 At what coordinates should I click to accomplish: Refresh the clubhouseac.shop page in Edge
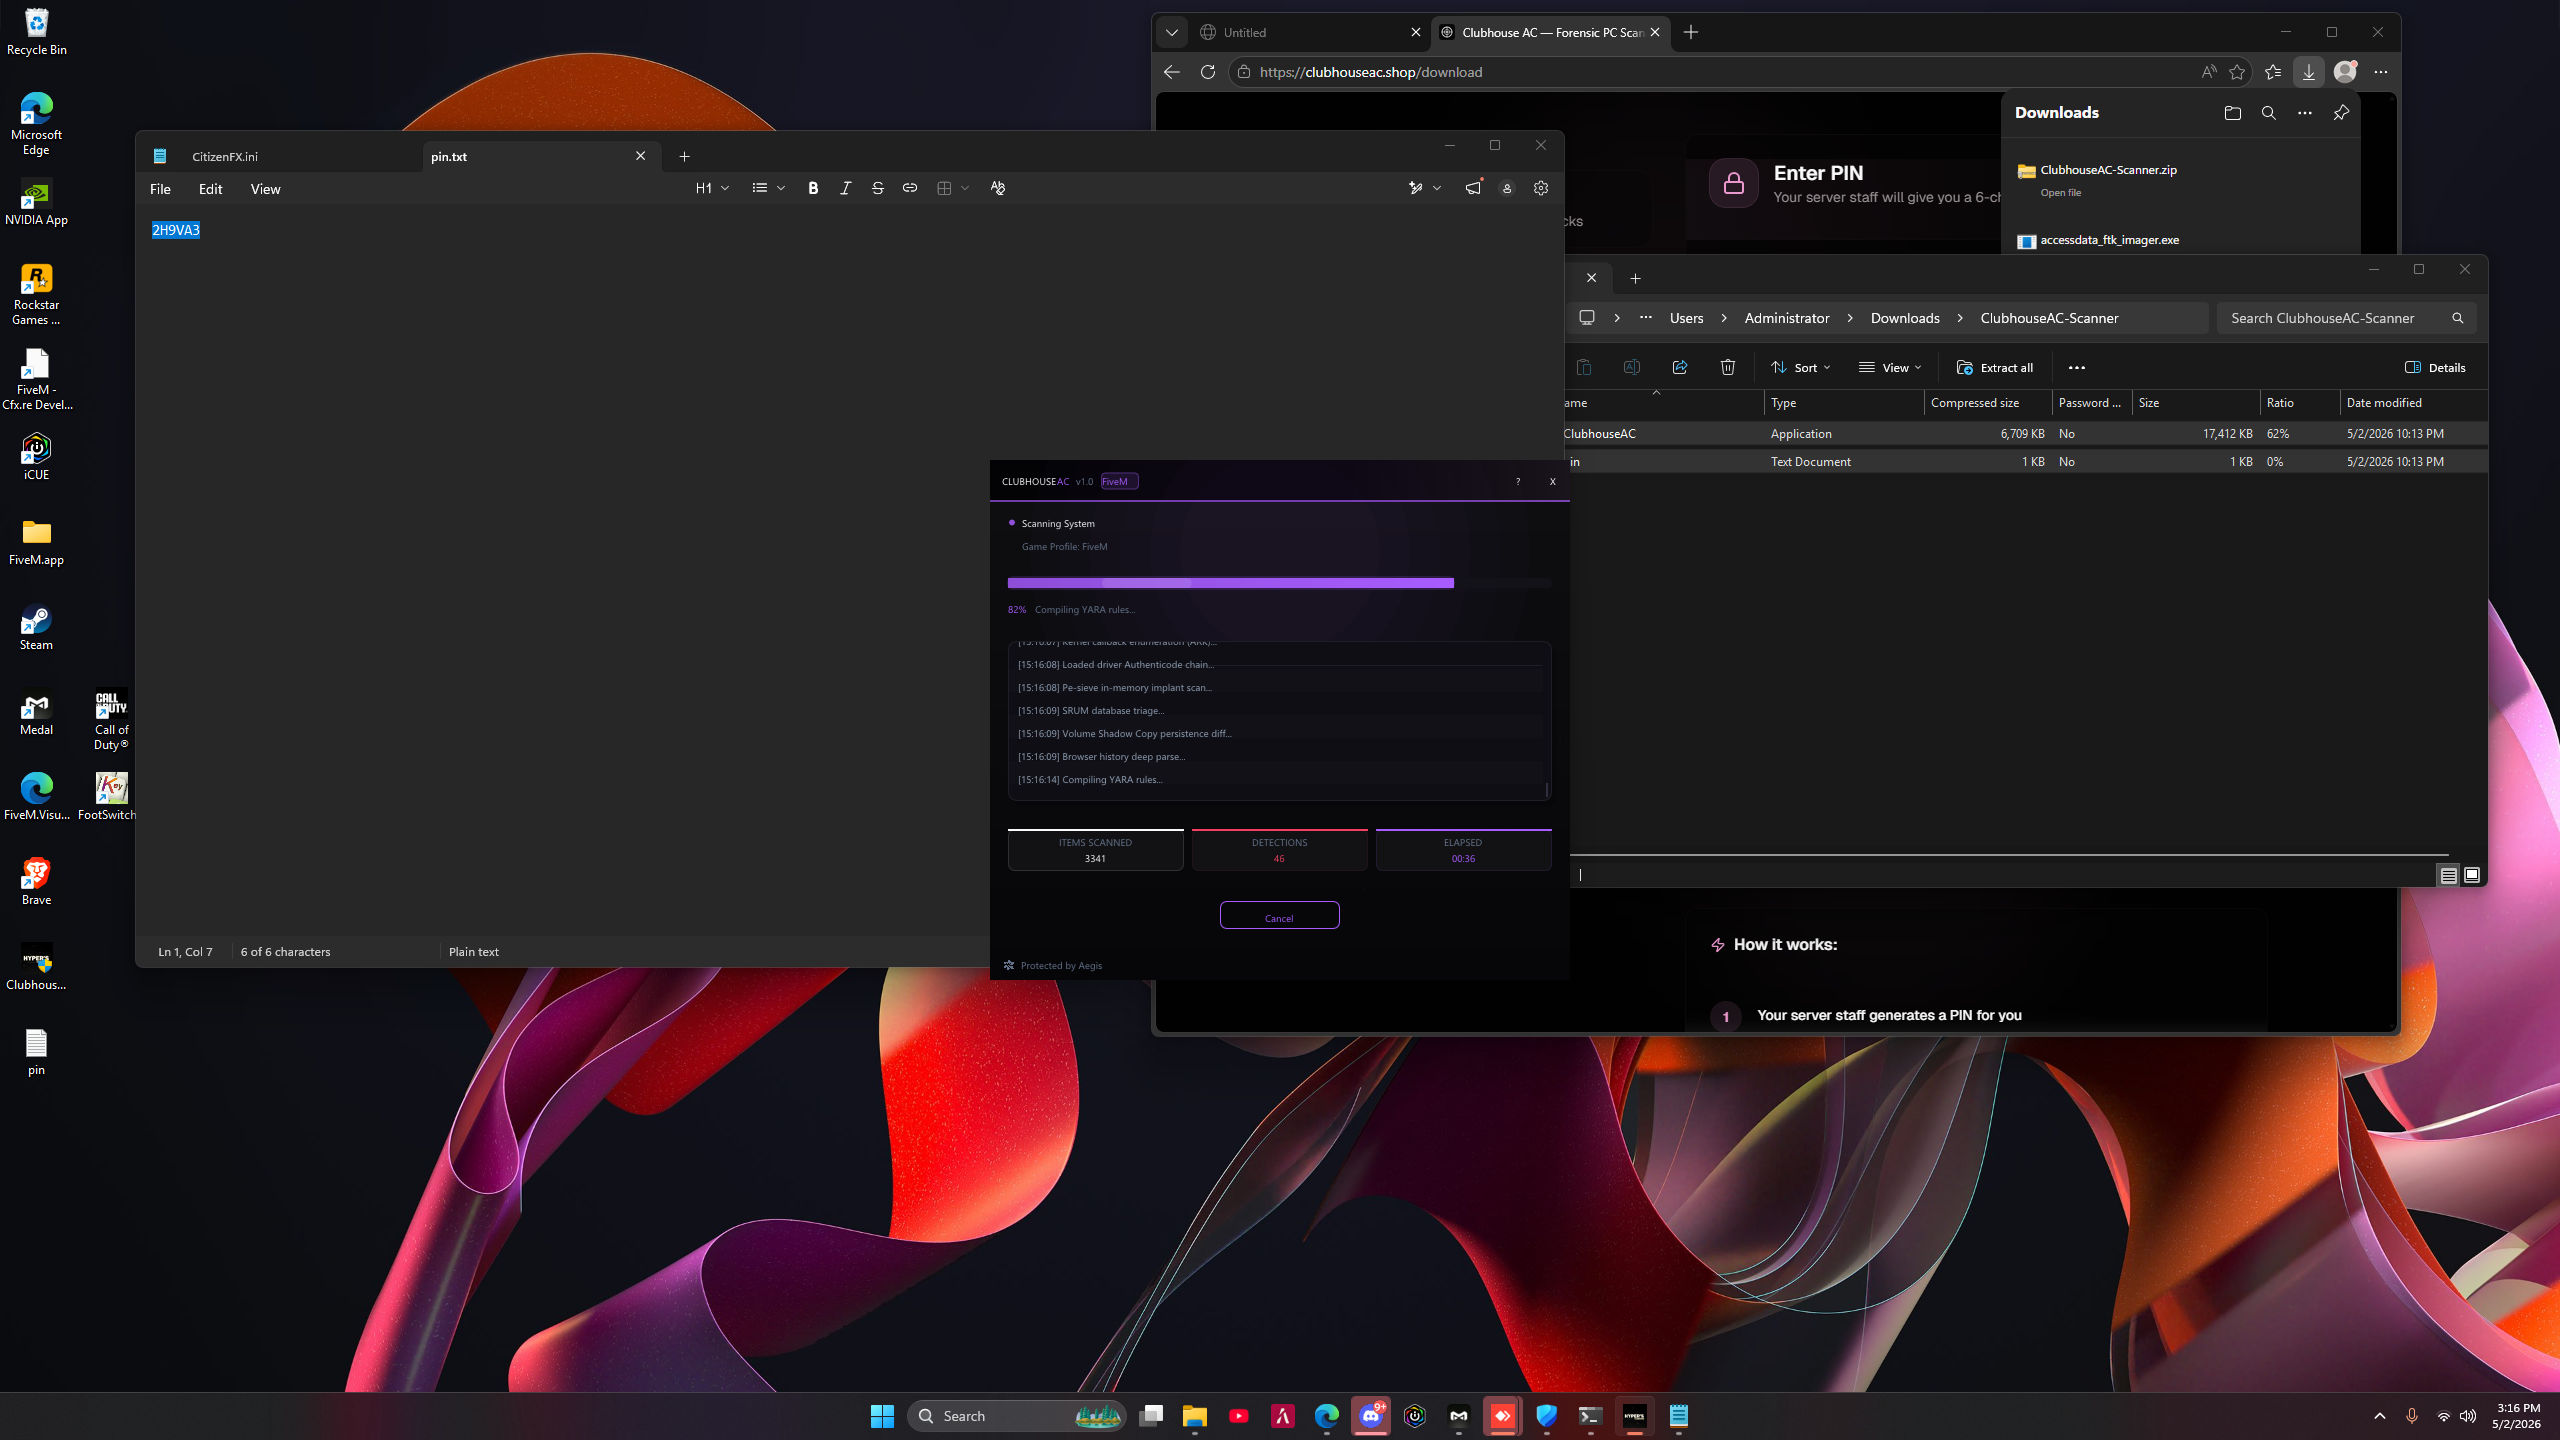coord(1208,72)
